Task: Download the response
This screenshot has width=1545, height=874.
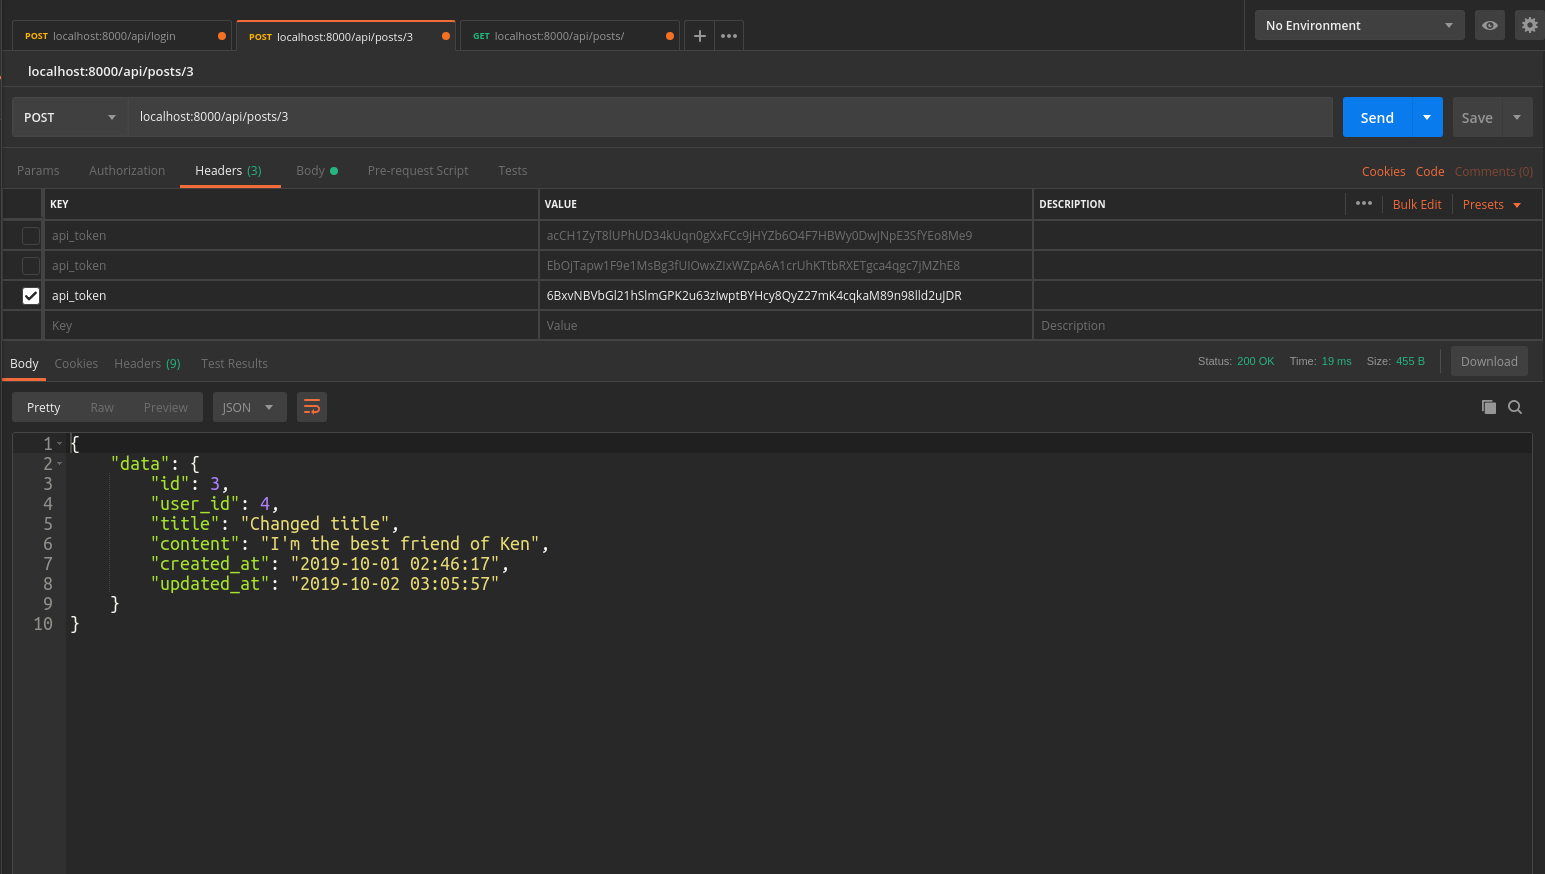Action: (1489, 361)
